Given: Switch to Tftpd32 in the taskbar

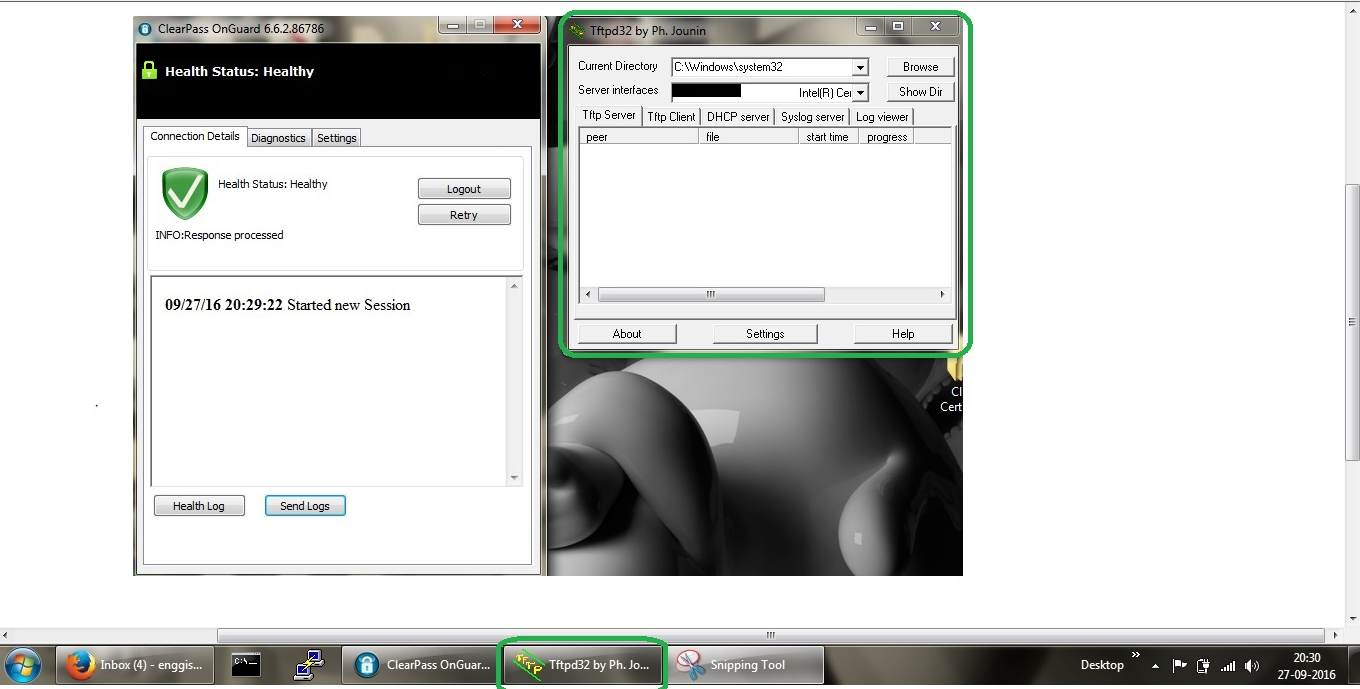Looking at the screenshot, I should point(582,665).
